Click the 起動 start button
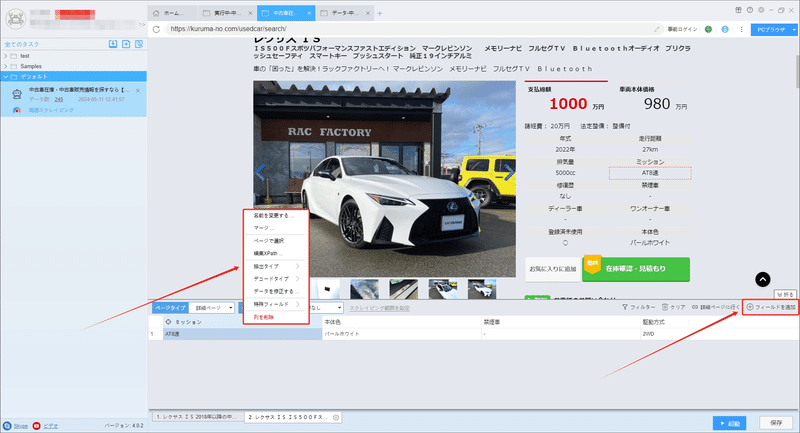The image size is (800, 433). click(730, 423)
